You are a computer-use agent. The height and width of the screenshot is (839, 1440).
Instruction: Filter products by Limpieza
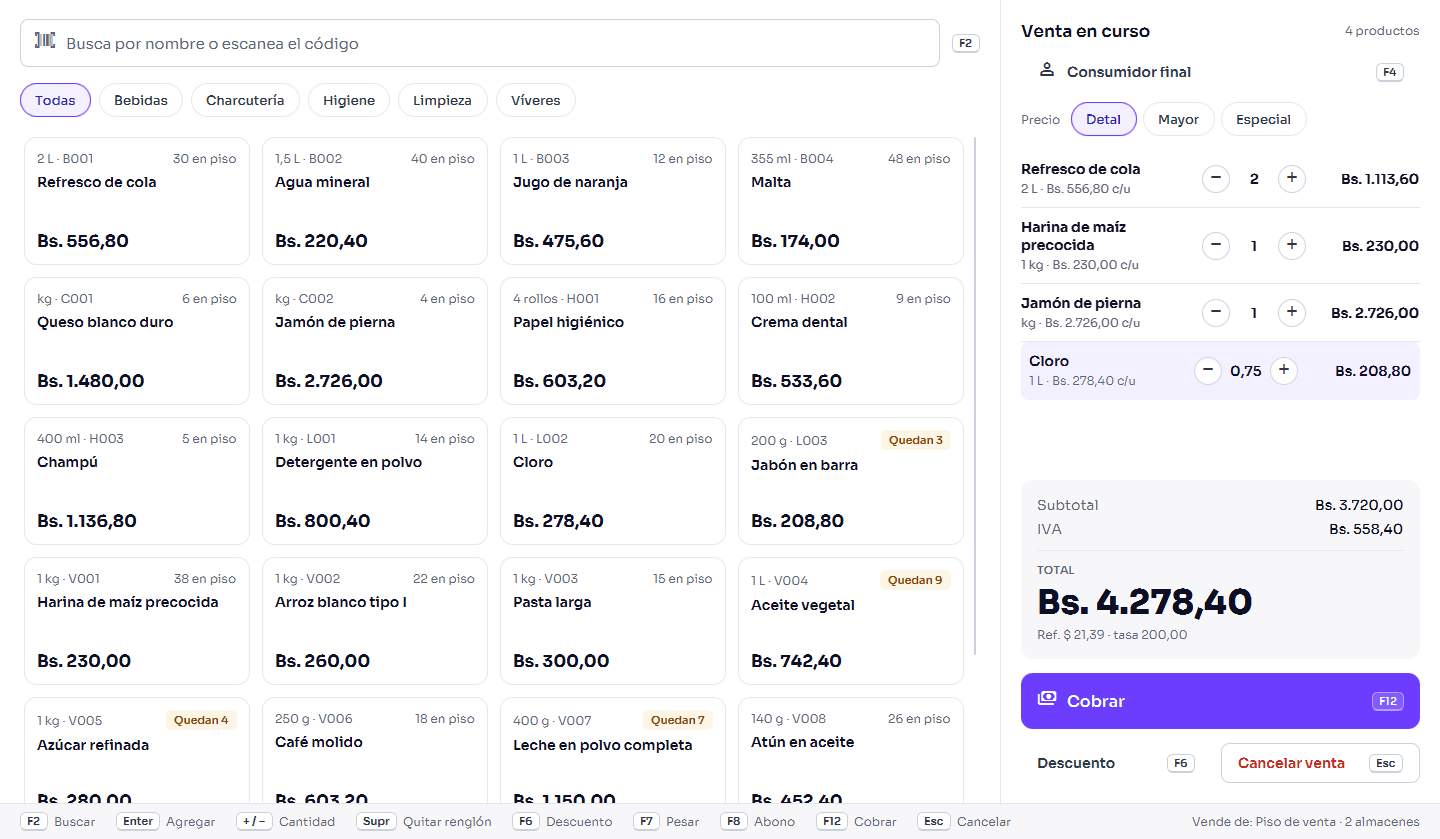pos(442,100)
